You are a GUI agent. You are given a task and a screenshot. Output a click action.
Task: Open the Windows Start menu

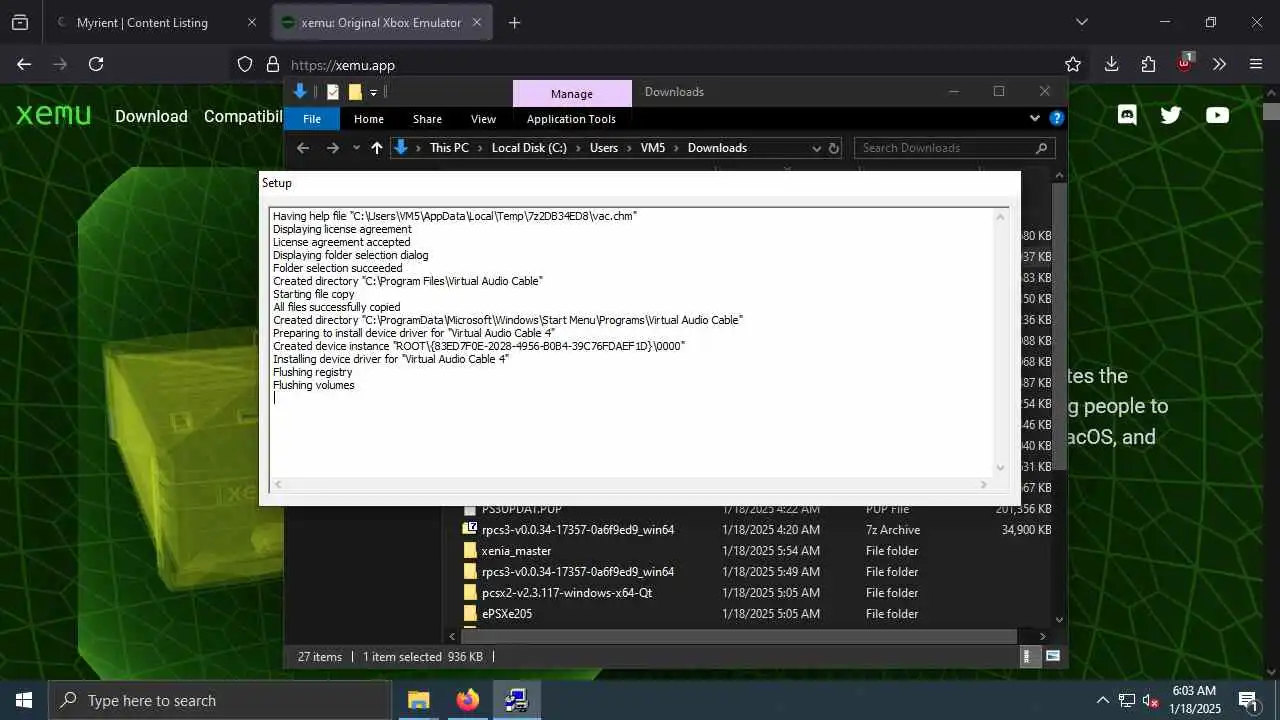click(x=24, y=700)
